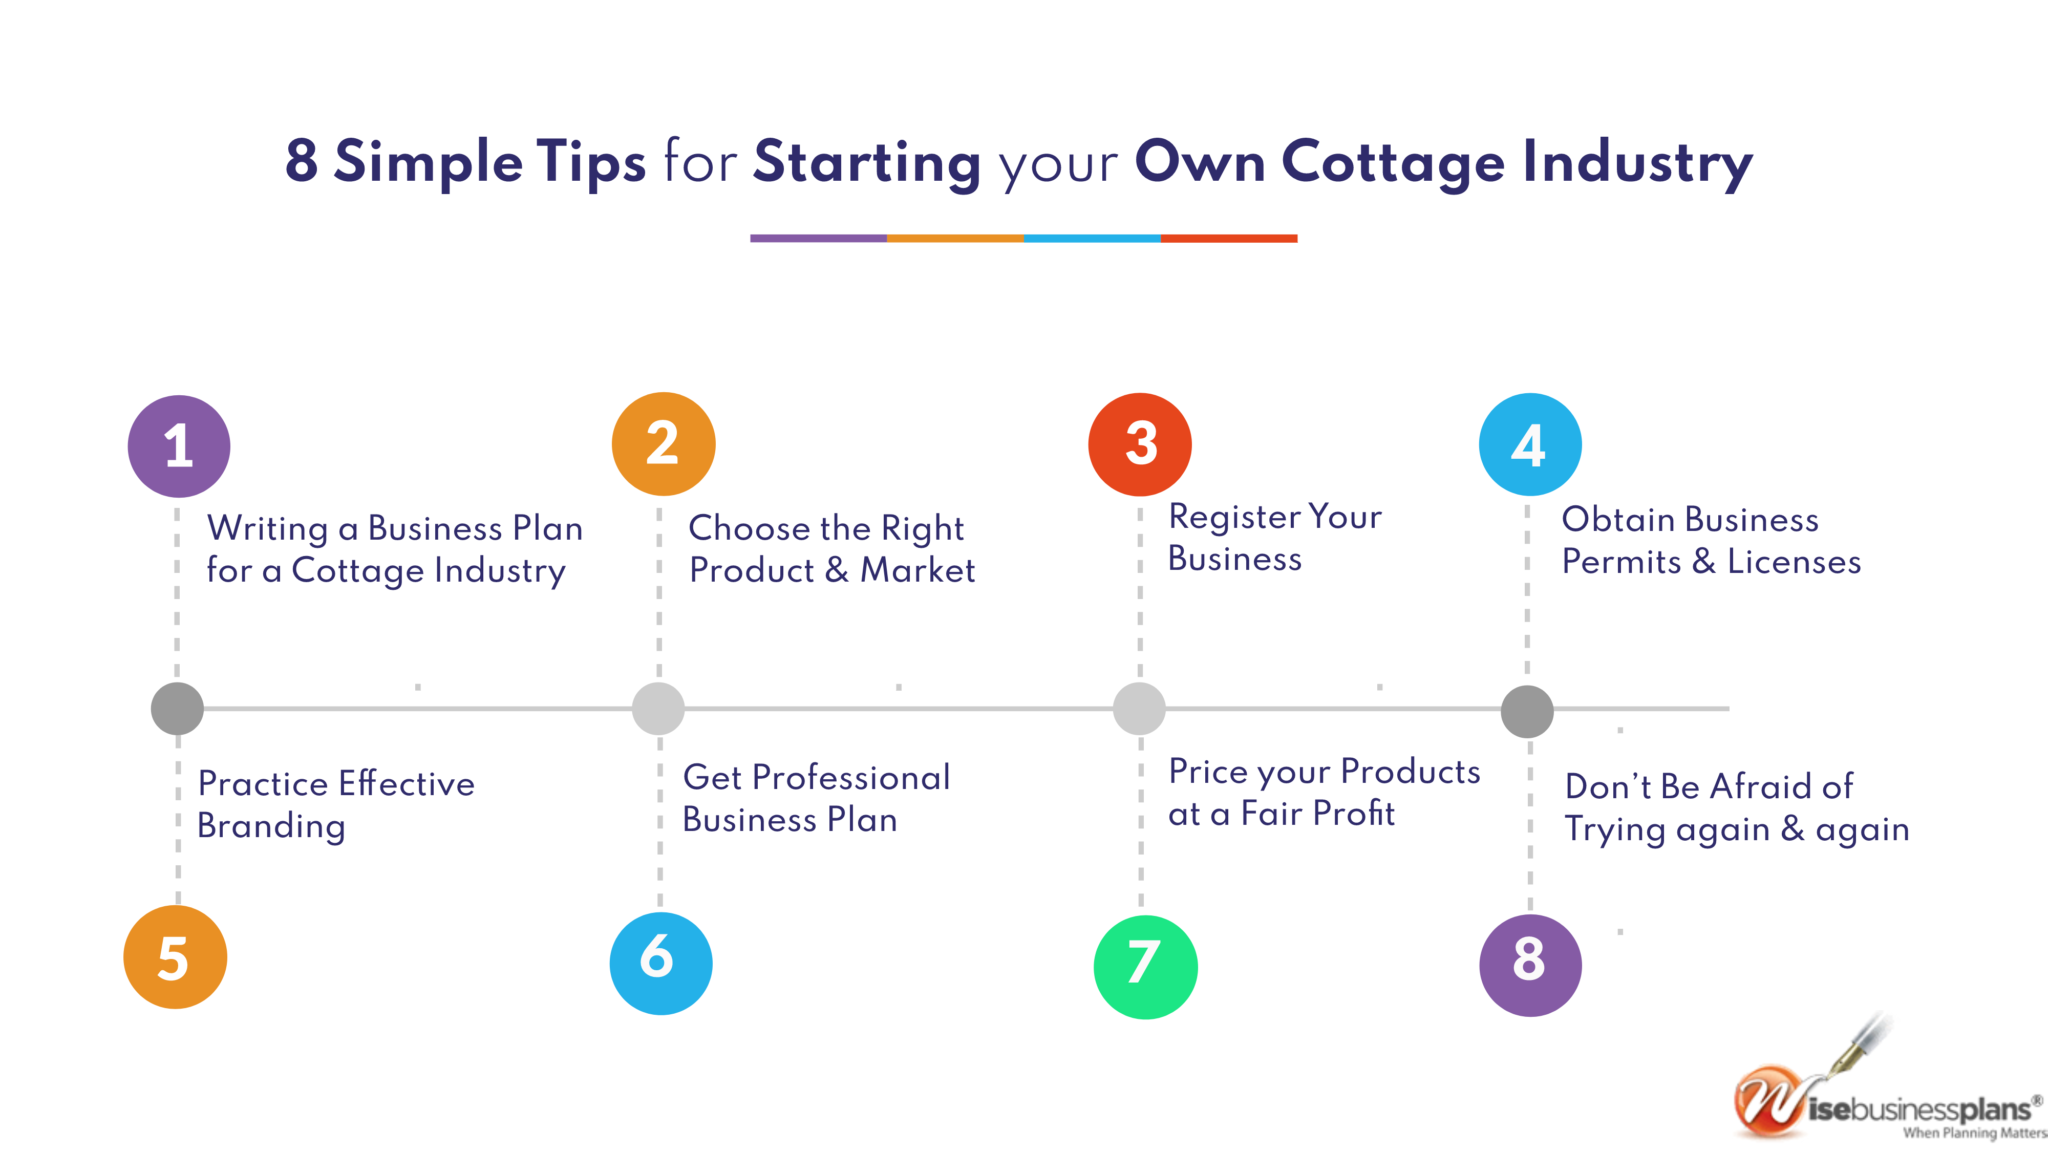Image resolution: width=2048 pixels, height=1152 pixels.
Task: Click 'Price your Products at a Fair Profit'
Action: click(1324, 793)
